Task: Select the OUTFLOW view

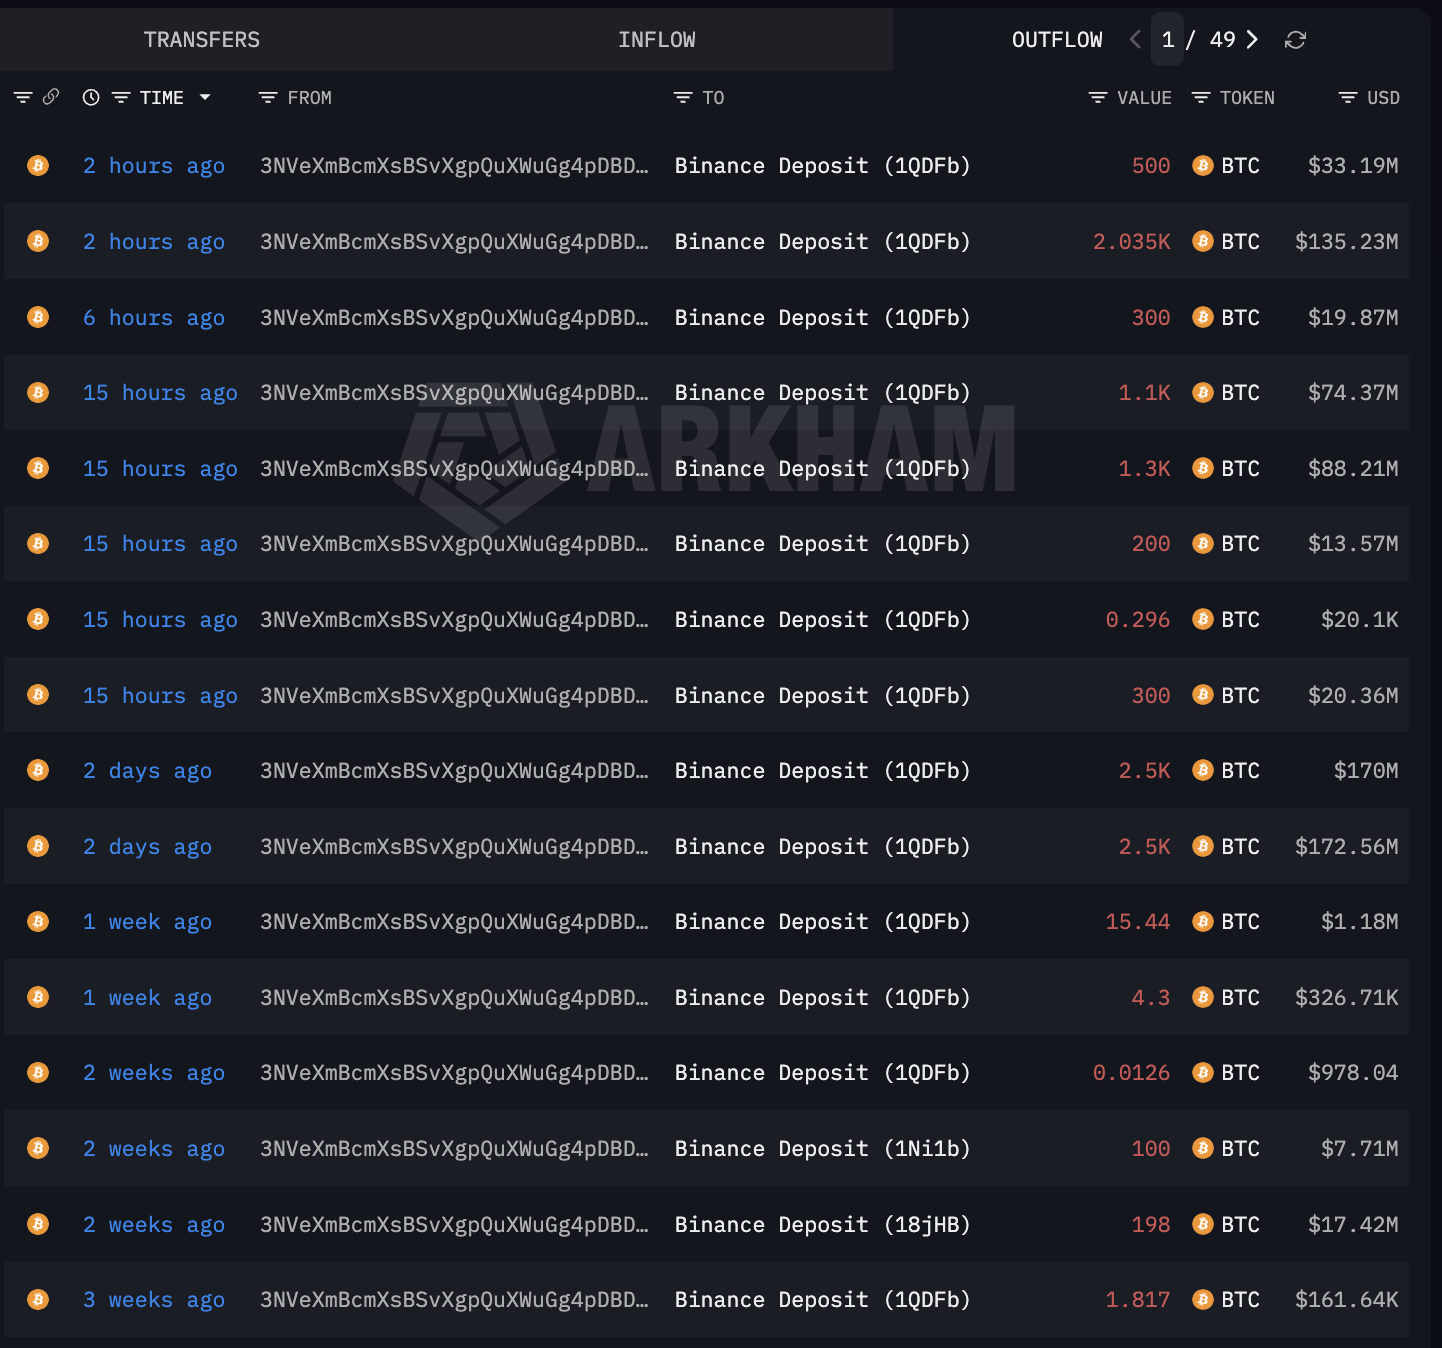Action: point(1057,39)
